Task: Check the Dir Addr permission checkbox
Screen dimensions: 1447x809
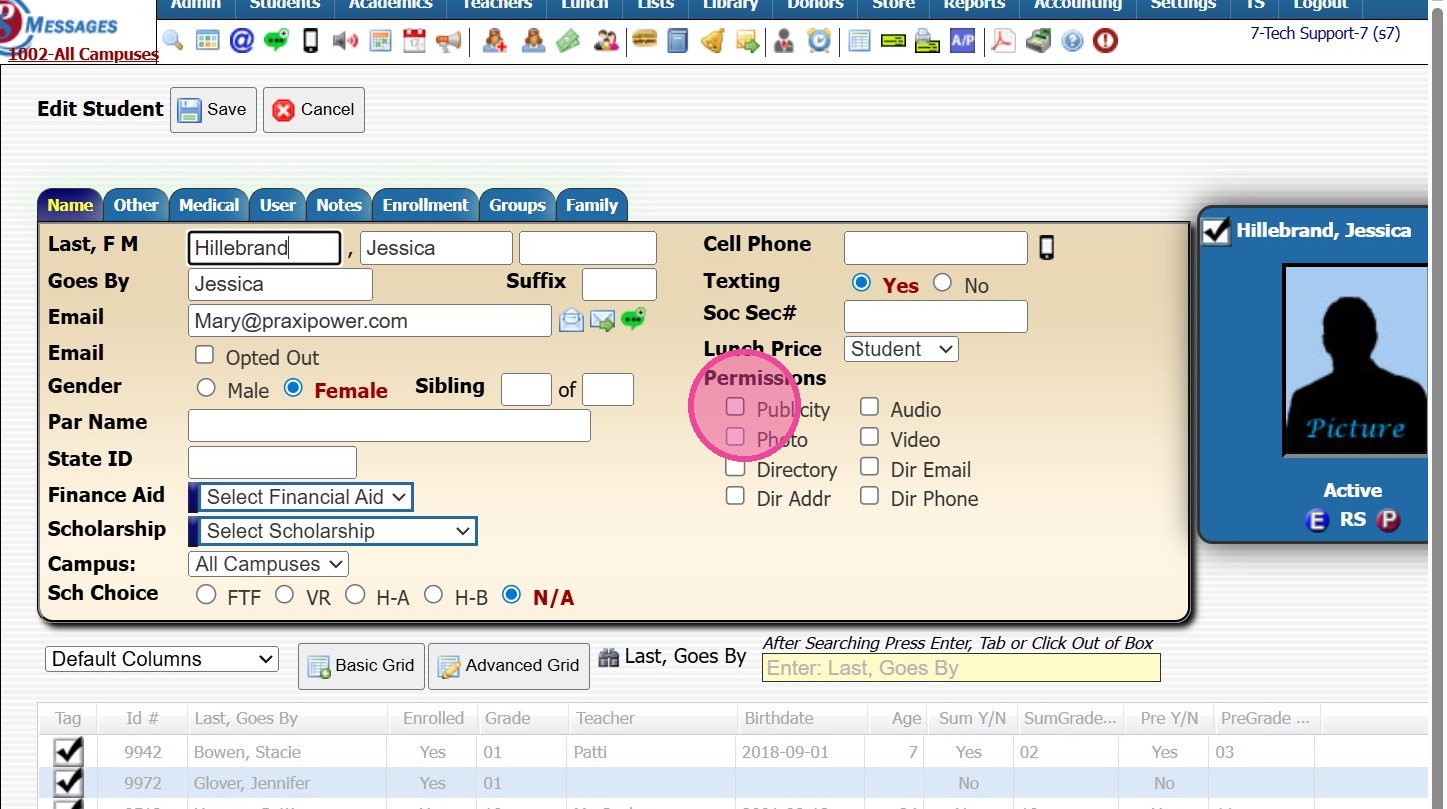Action: click(x=735, y=496)
